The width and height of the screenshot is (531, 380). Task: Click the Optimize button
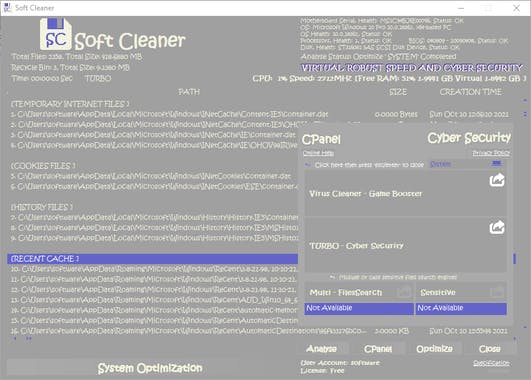tap(434, 349)
